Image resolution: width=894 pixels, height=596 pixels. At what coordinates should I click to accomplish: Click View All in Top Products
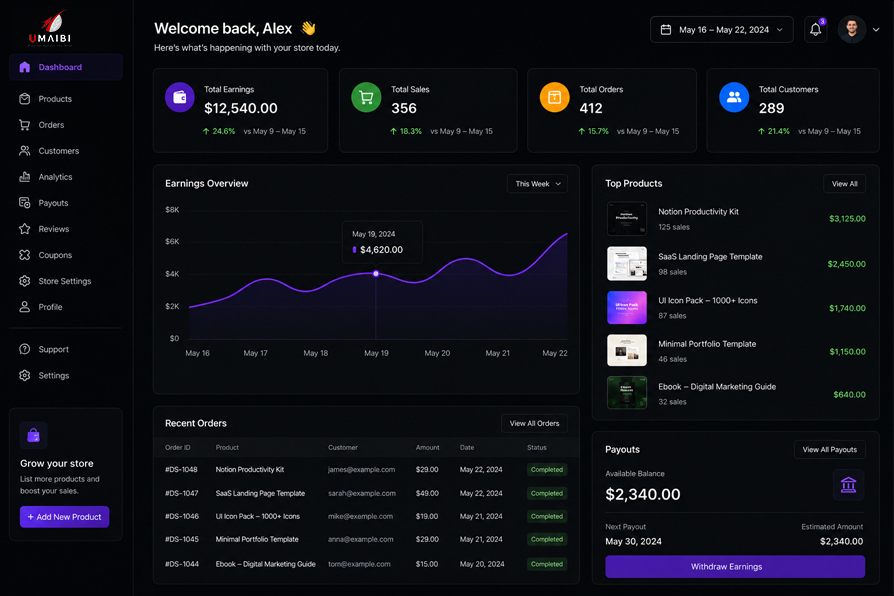pyautogui.click(x=844, y=184)
